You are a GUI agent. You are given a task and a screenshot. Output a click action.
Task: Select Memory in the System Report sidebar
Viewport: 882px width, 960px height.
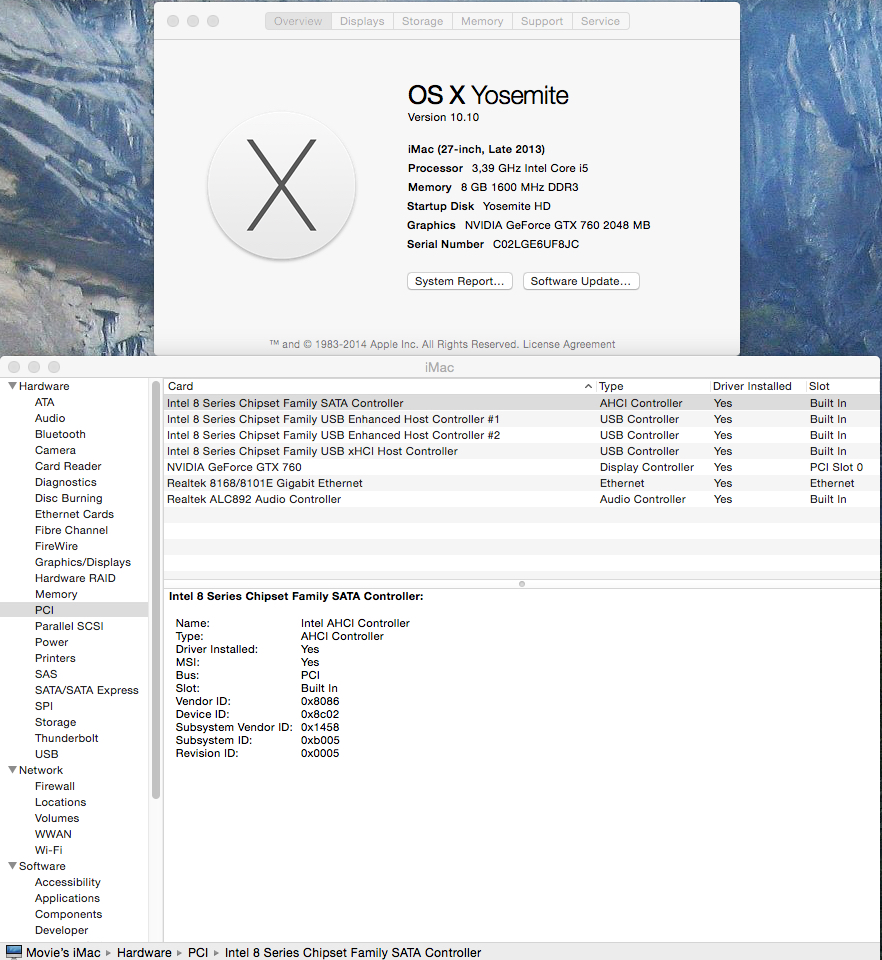coord(56,594)
